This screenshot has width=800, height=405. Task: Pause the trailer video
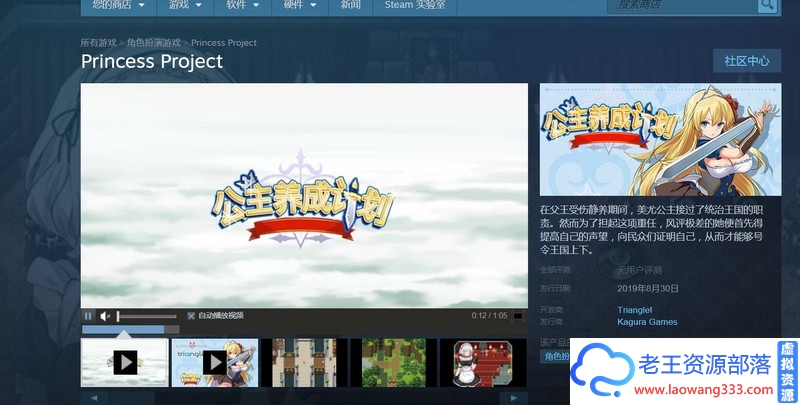tap(88, 316)
